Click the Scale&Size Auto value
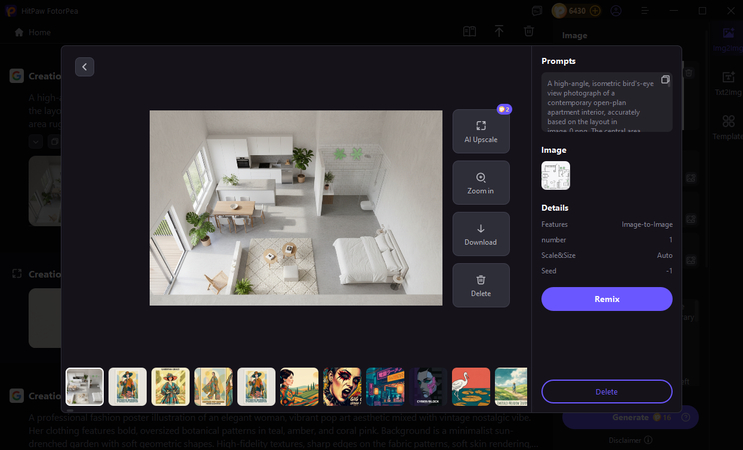Image resolution: width=743 pixels, height=450 pixels. [664, 255]
